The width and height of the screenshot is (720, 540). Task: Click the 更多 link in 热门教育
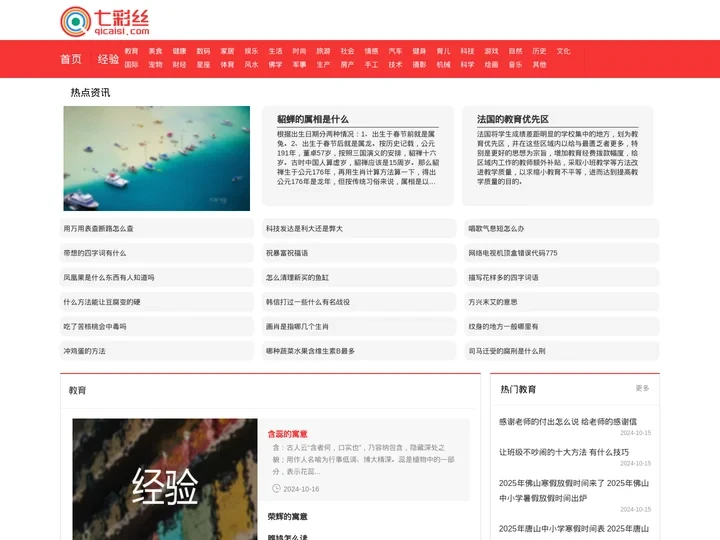[642, 388]
